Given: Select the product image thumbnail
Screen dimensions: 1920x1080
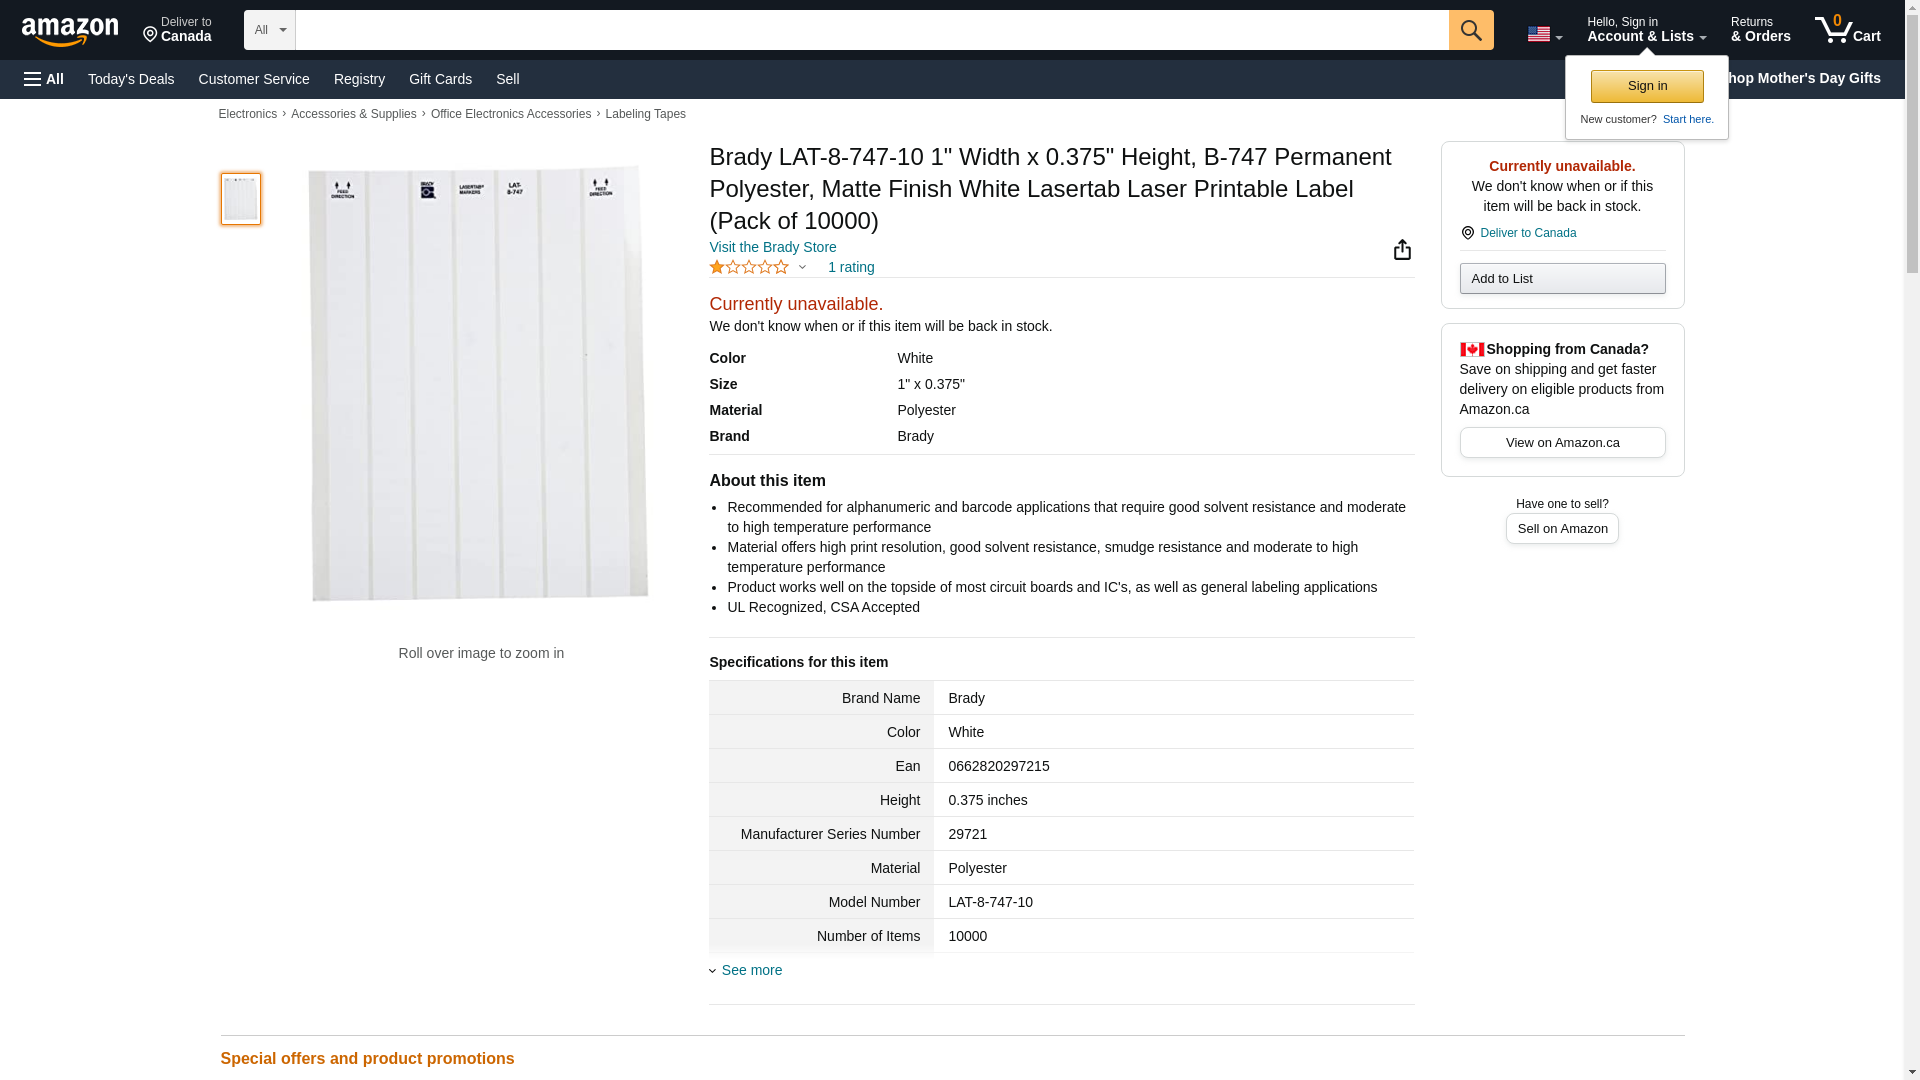Looking at the screenshot, I should click(241, 199).
